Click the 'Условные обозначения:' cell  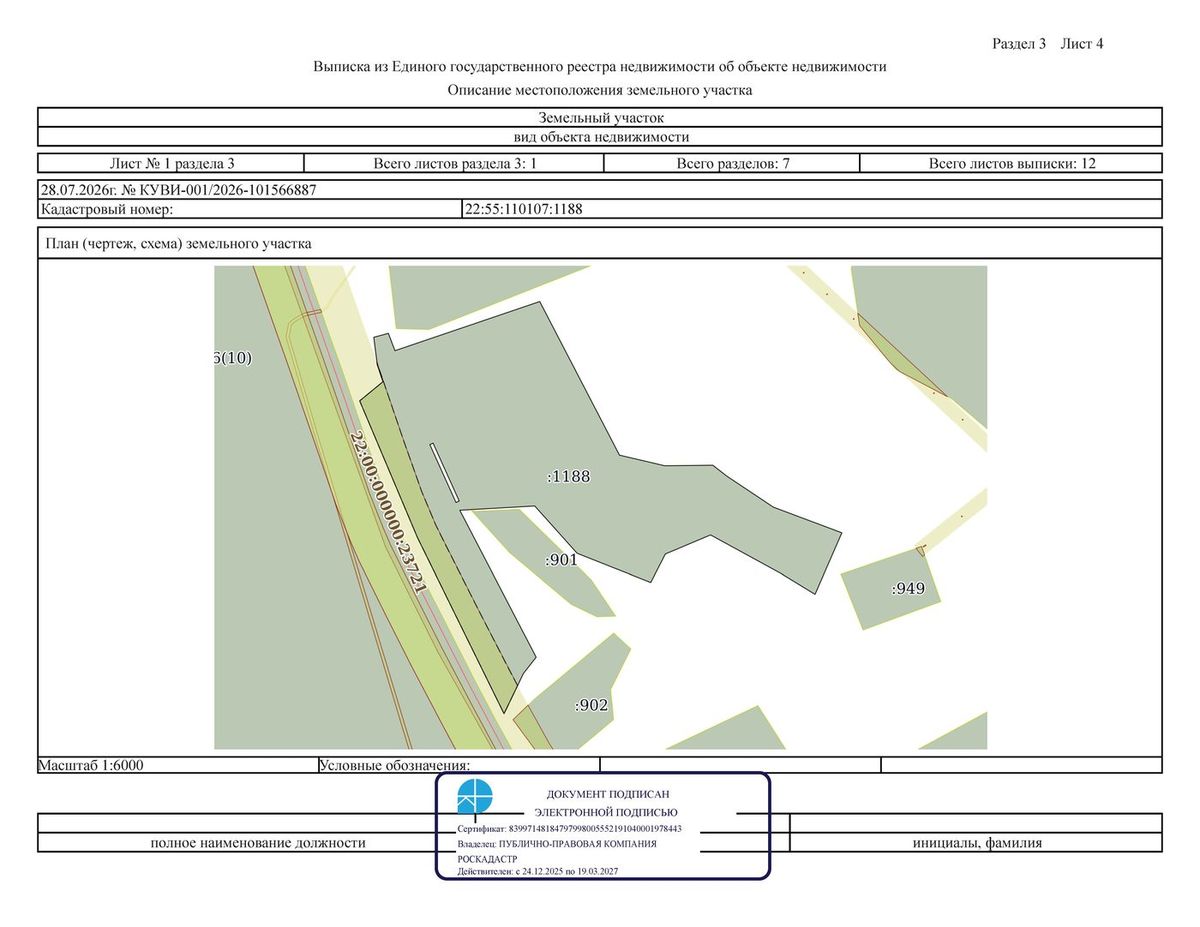[459, 765]
